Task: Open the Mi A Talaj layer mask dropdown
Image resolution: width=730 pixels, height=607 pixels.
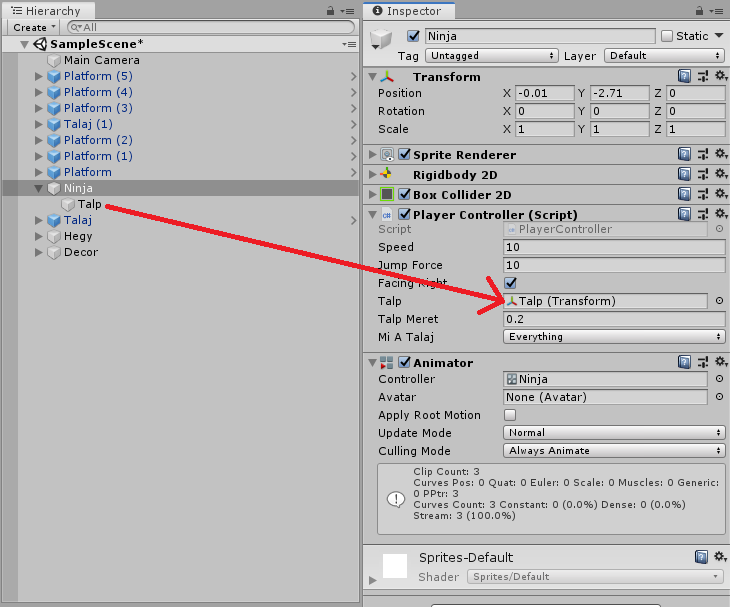Action: click(x=614, y=337)
